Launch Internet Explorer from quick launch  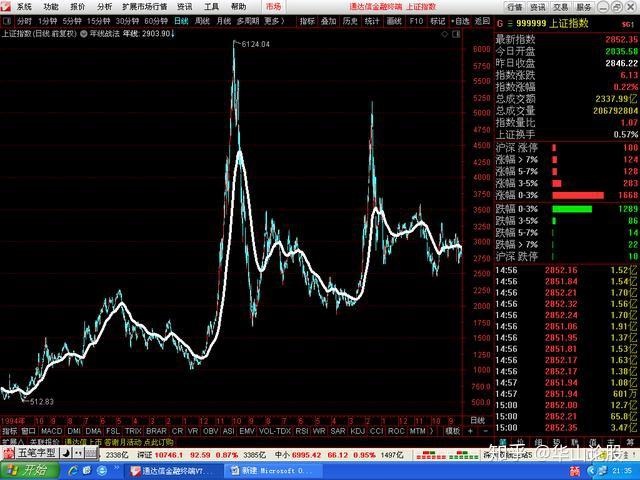73,471
